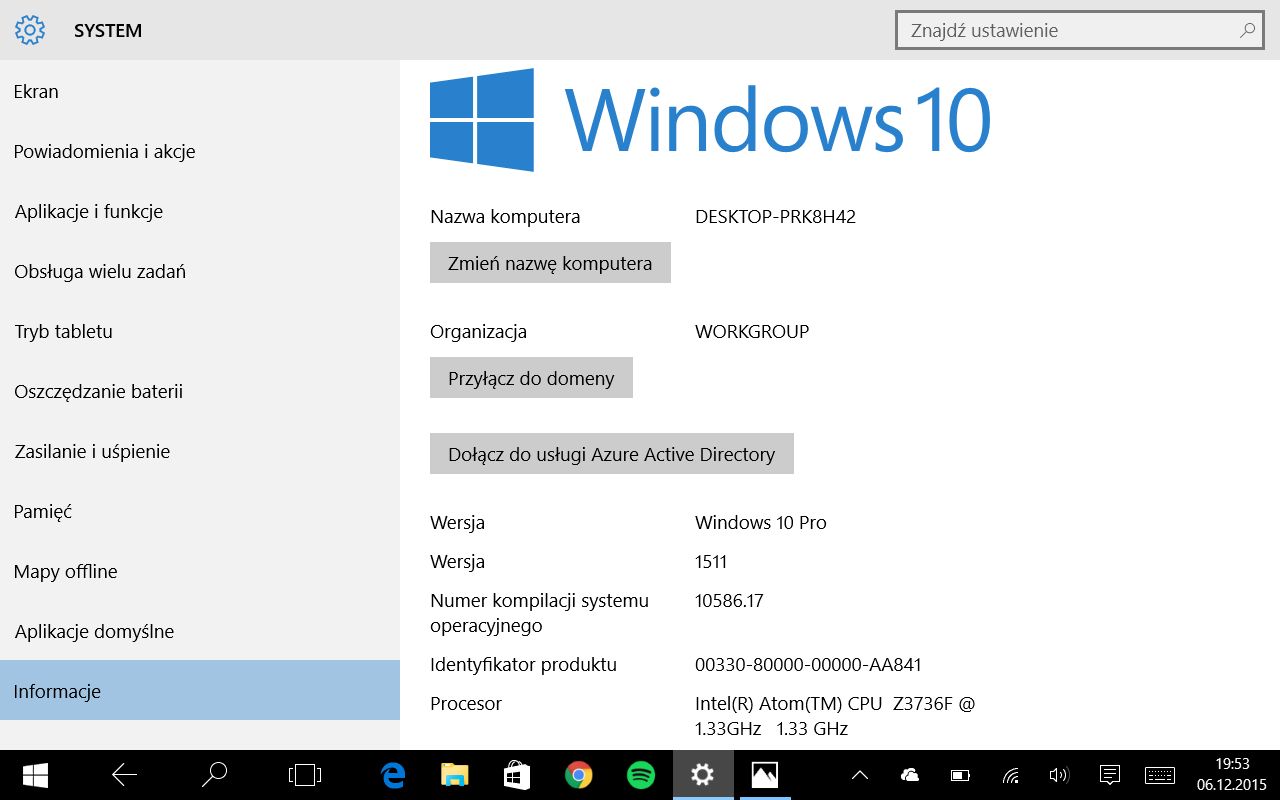Click Identyfikator produktu label

(x=523, y=664)
